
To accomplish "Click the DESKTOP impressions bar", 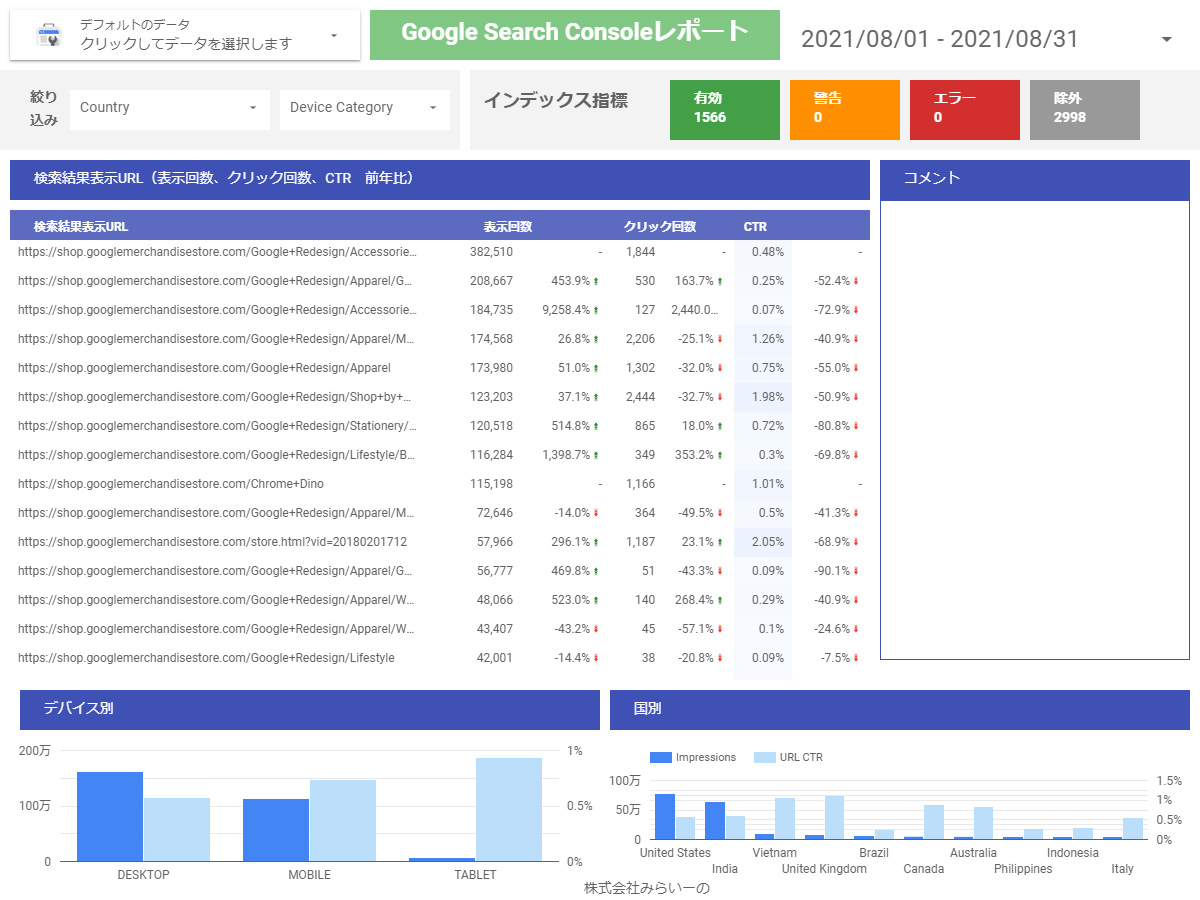I will click(110, 816).
